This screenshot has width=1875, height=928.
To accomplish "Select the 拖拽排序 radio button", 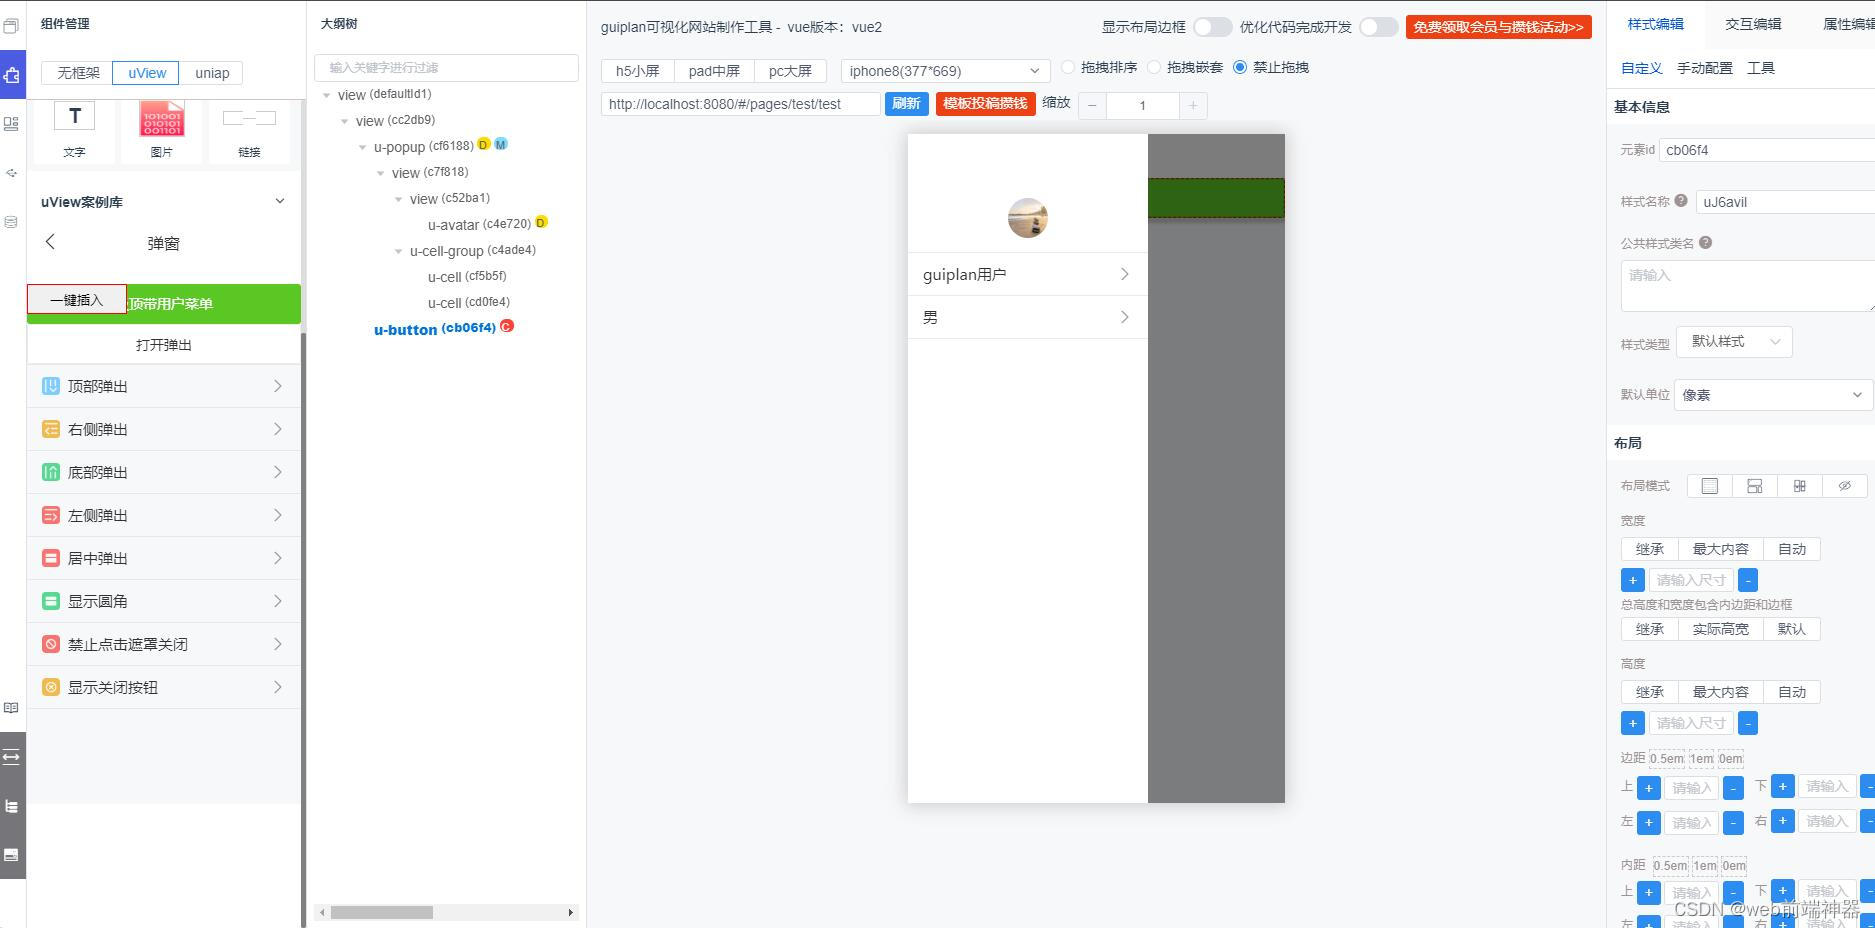I will [x=1068, y=67].
